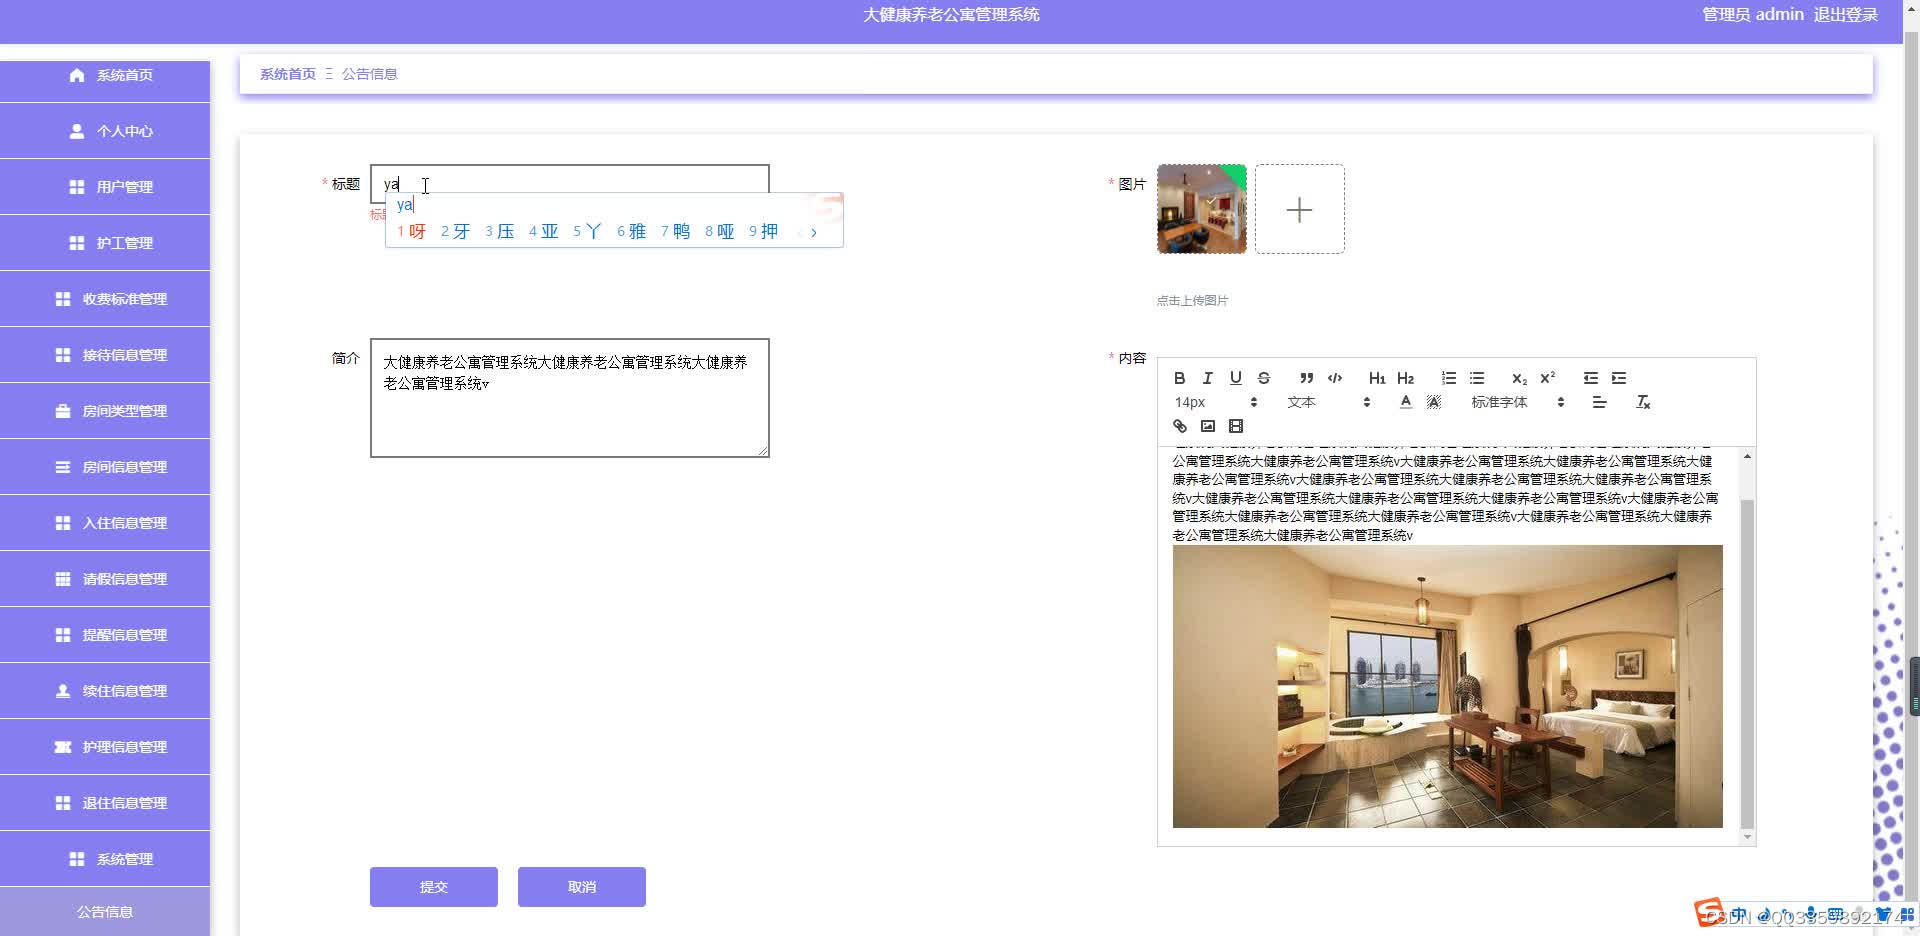Click the 简介 summary textarea

pyautogui.click(x=569, y=398)
